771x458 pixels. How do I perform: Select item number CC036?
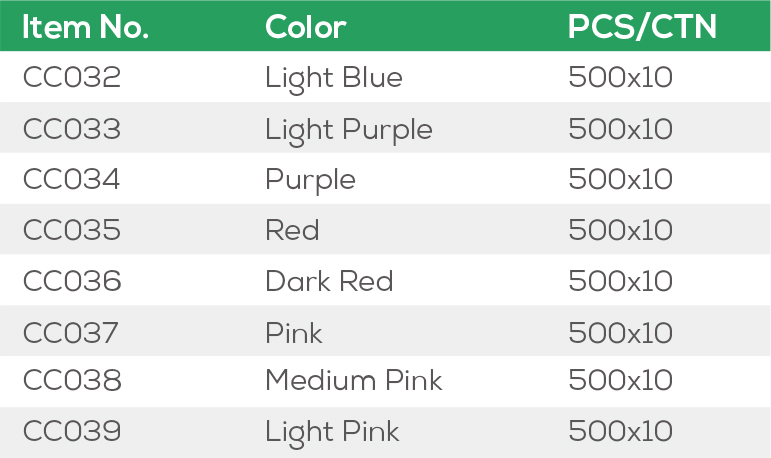(72, 281)
